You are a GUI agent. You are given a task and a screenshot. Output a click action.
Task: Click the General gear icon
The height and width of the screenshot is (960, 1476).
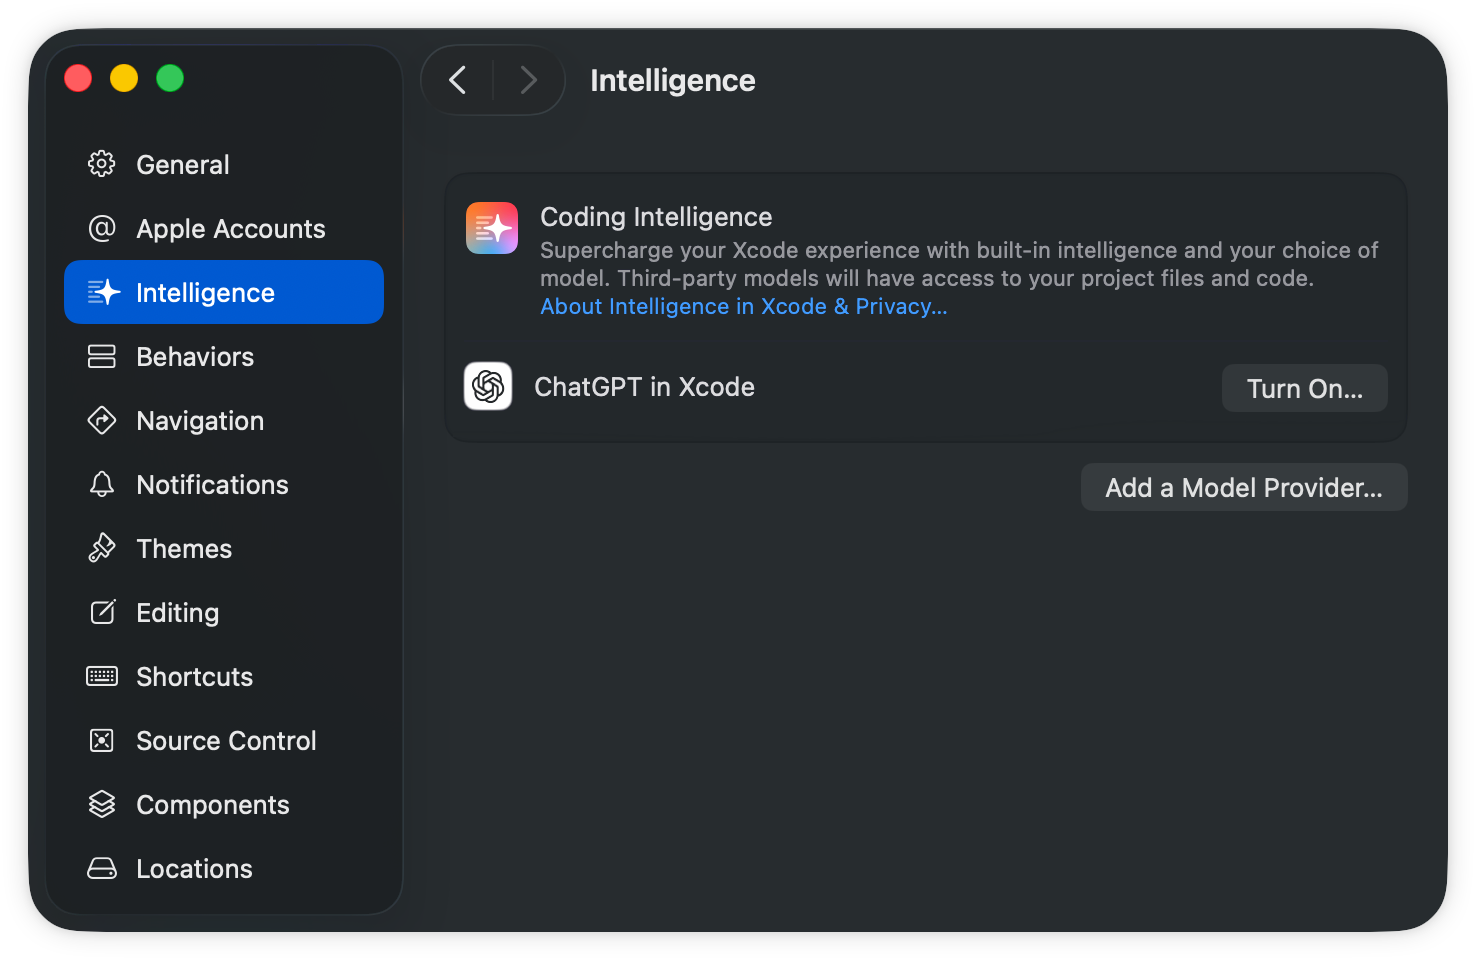(x=102, y=164)
